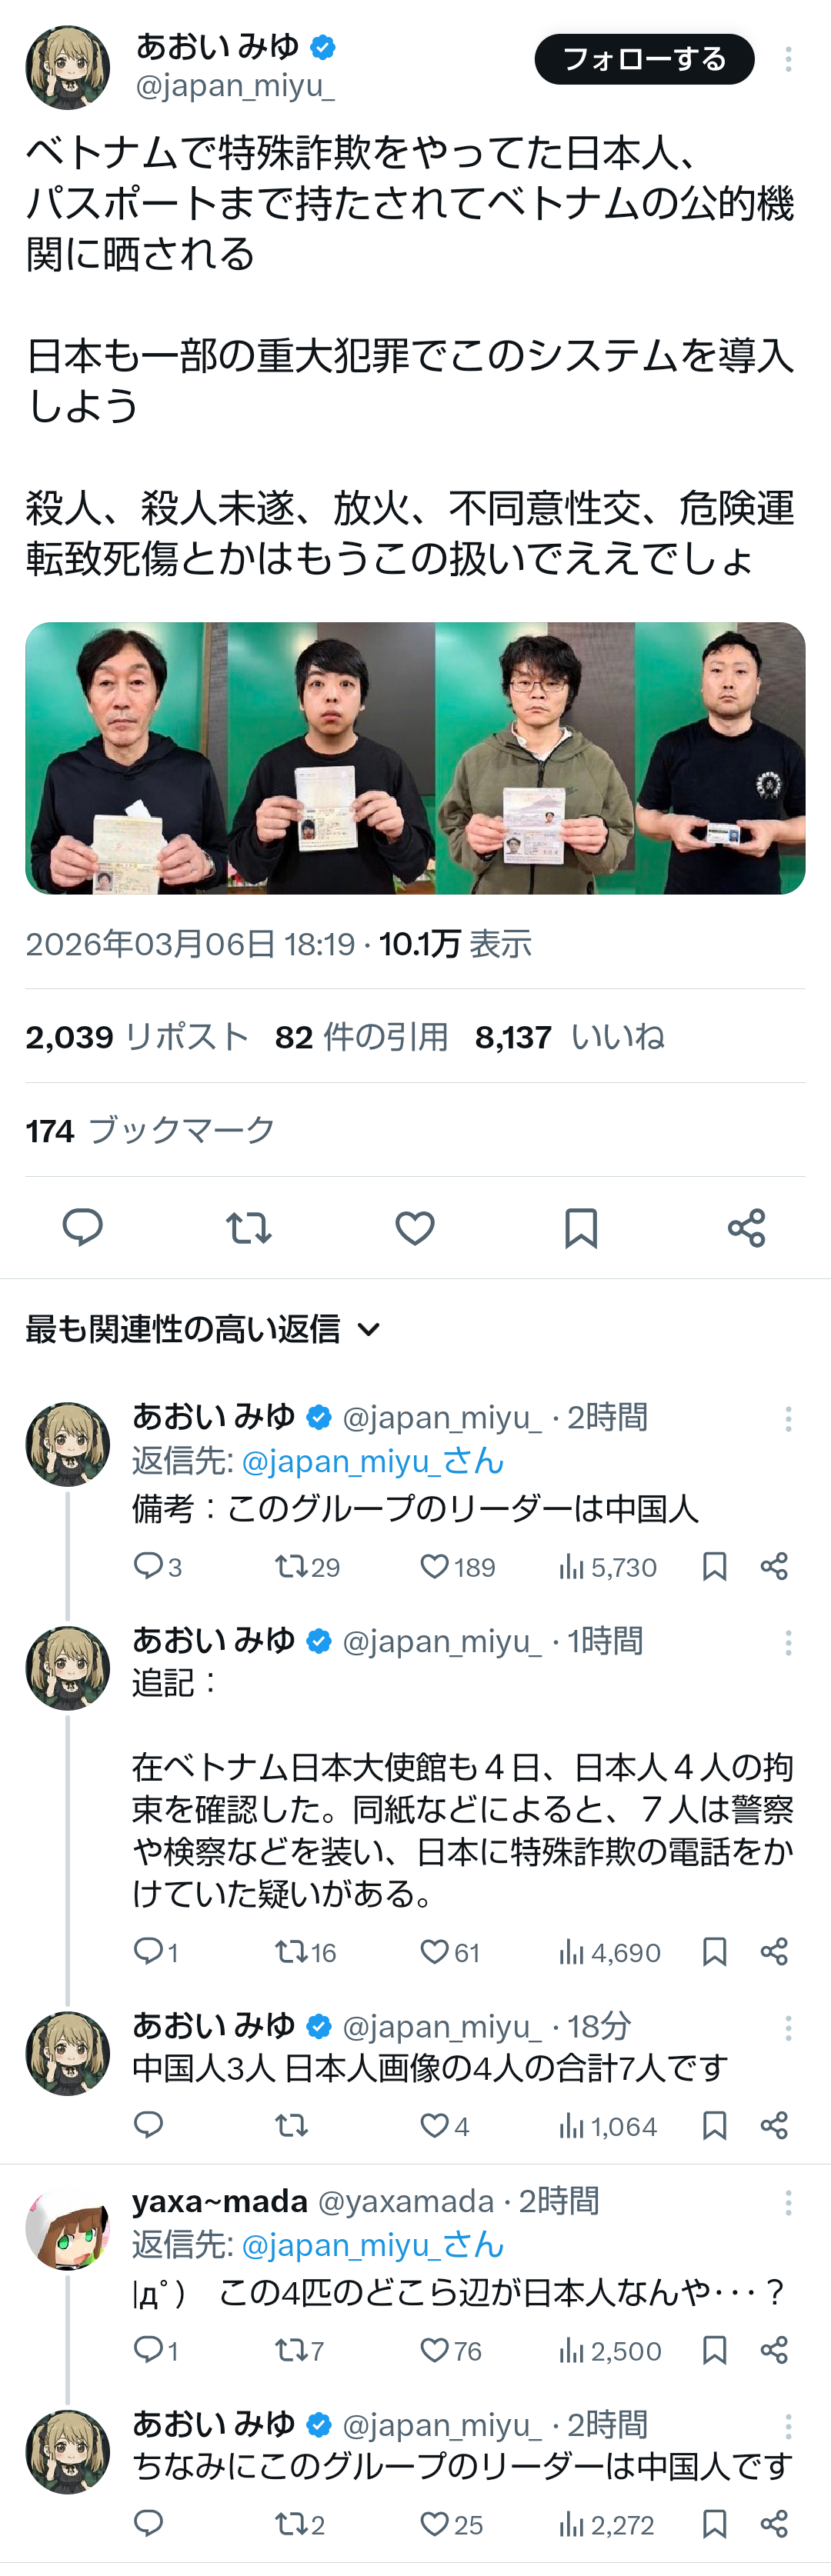Reply to the main post
831x2576 pixels.
[x=82, y=1227]
